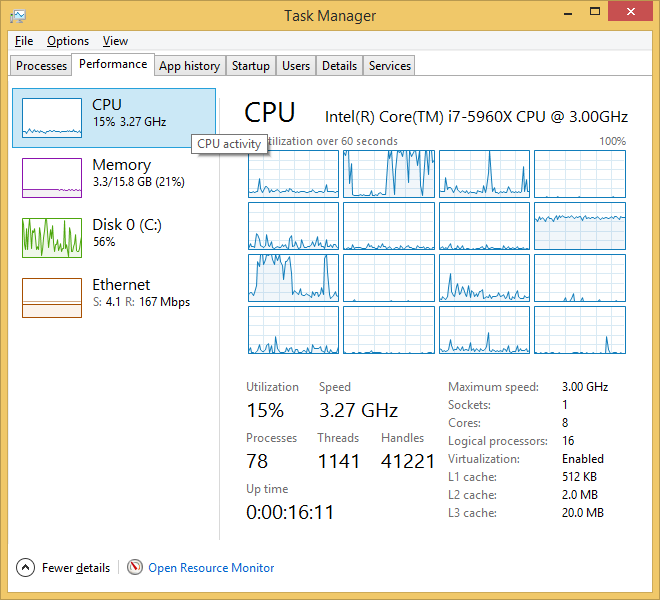Select the CPU mini graph in sidebar
This screenshot has height=600, width=660.
(52, 118)
